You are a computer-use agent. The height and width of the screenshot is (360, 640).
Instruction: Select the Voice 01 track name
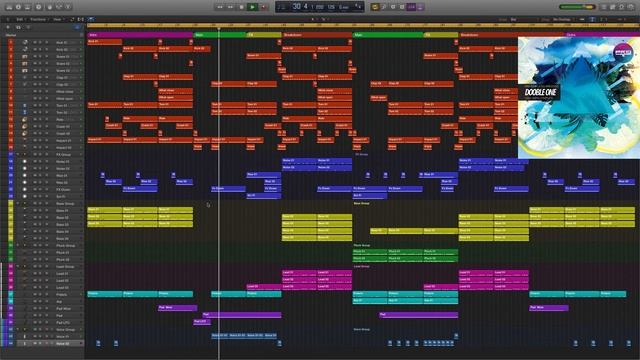[x=62, y=337]
